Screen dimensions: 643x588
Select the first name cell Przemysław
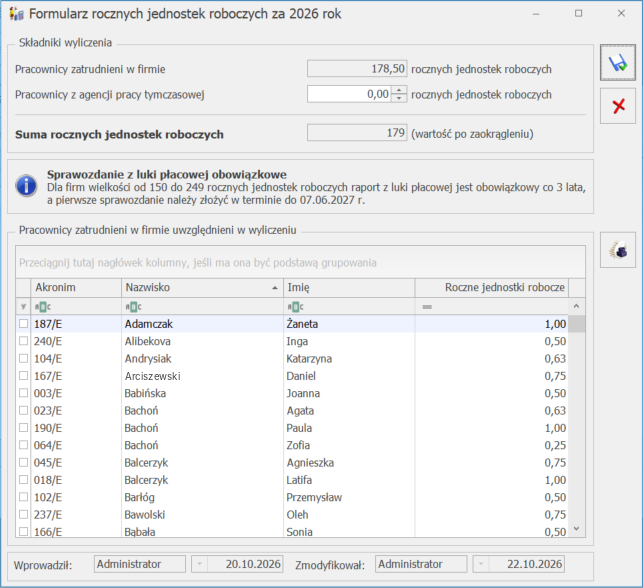tap(349, 497)
